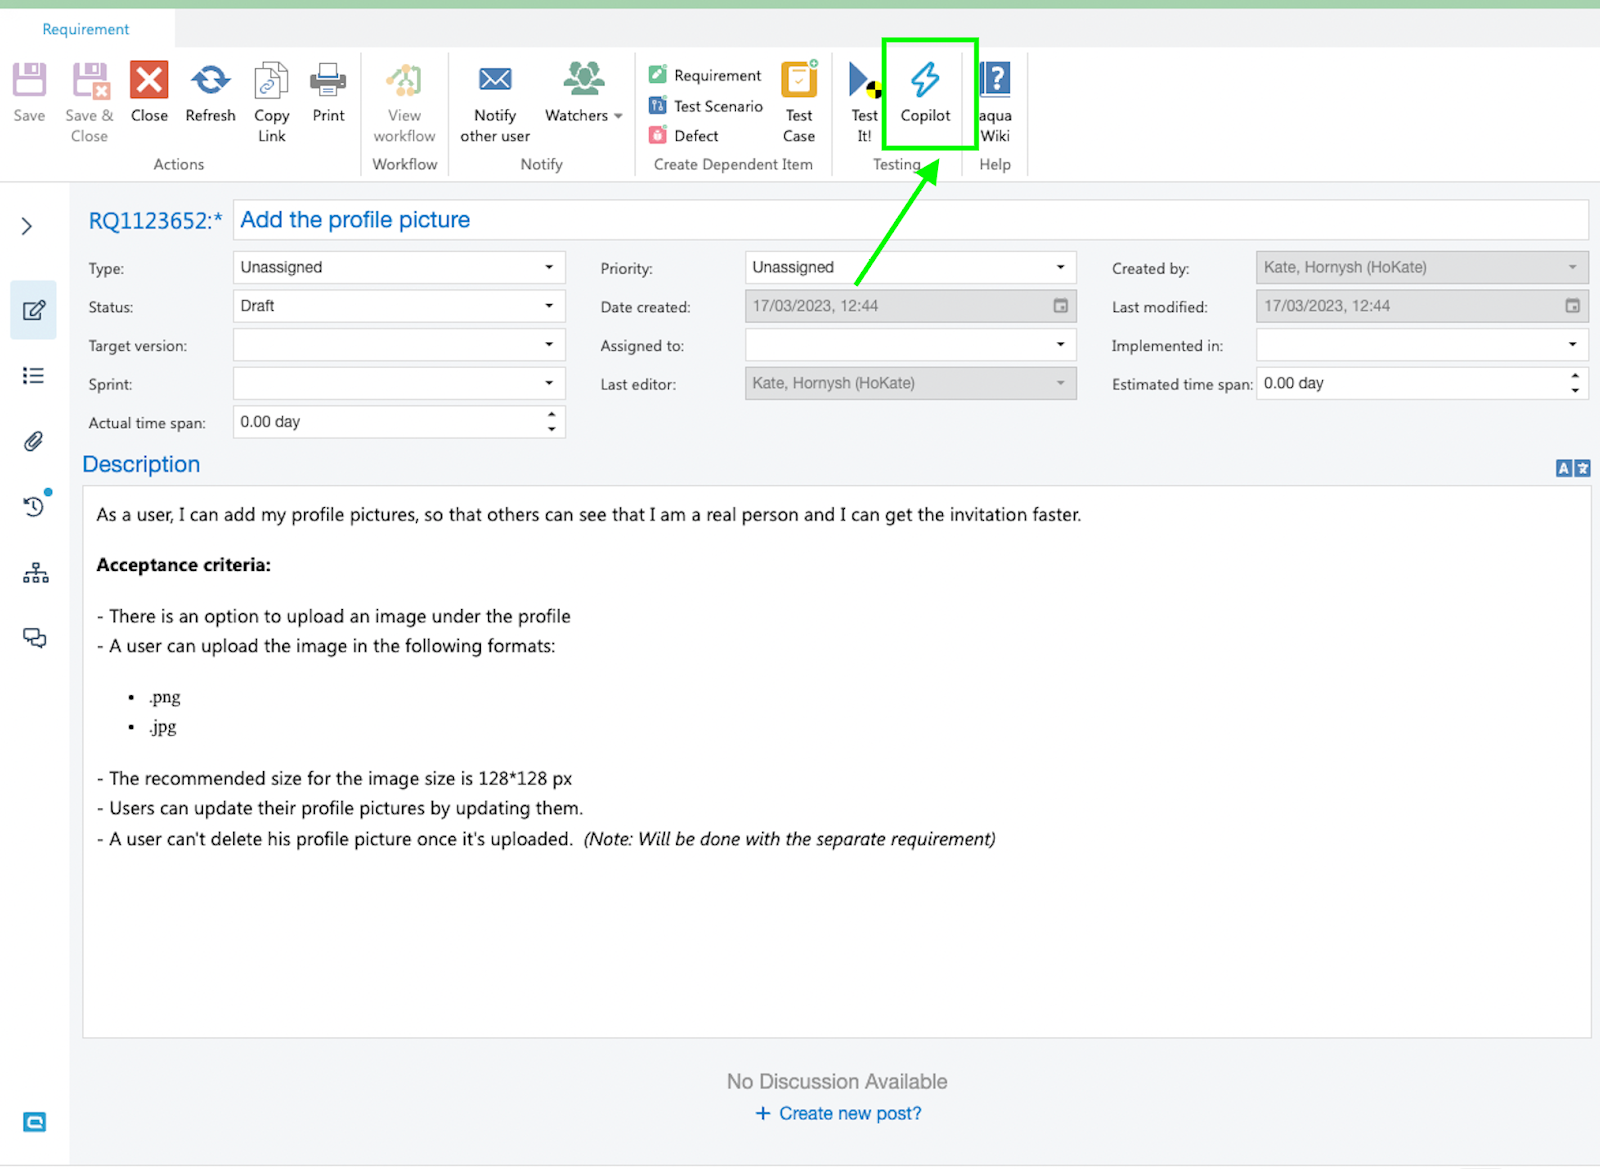
Task: Select the Requirement tab
Action: click(x=86, y=29)
